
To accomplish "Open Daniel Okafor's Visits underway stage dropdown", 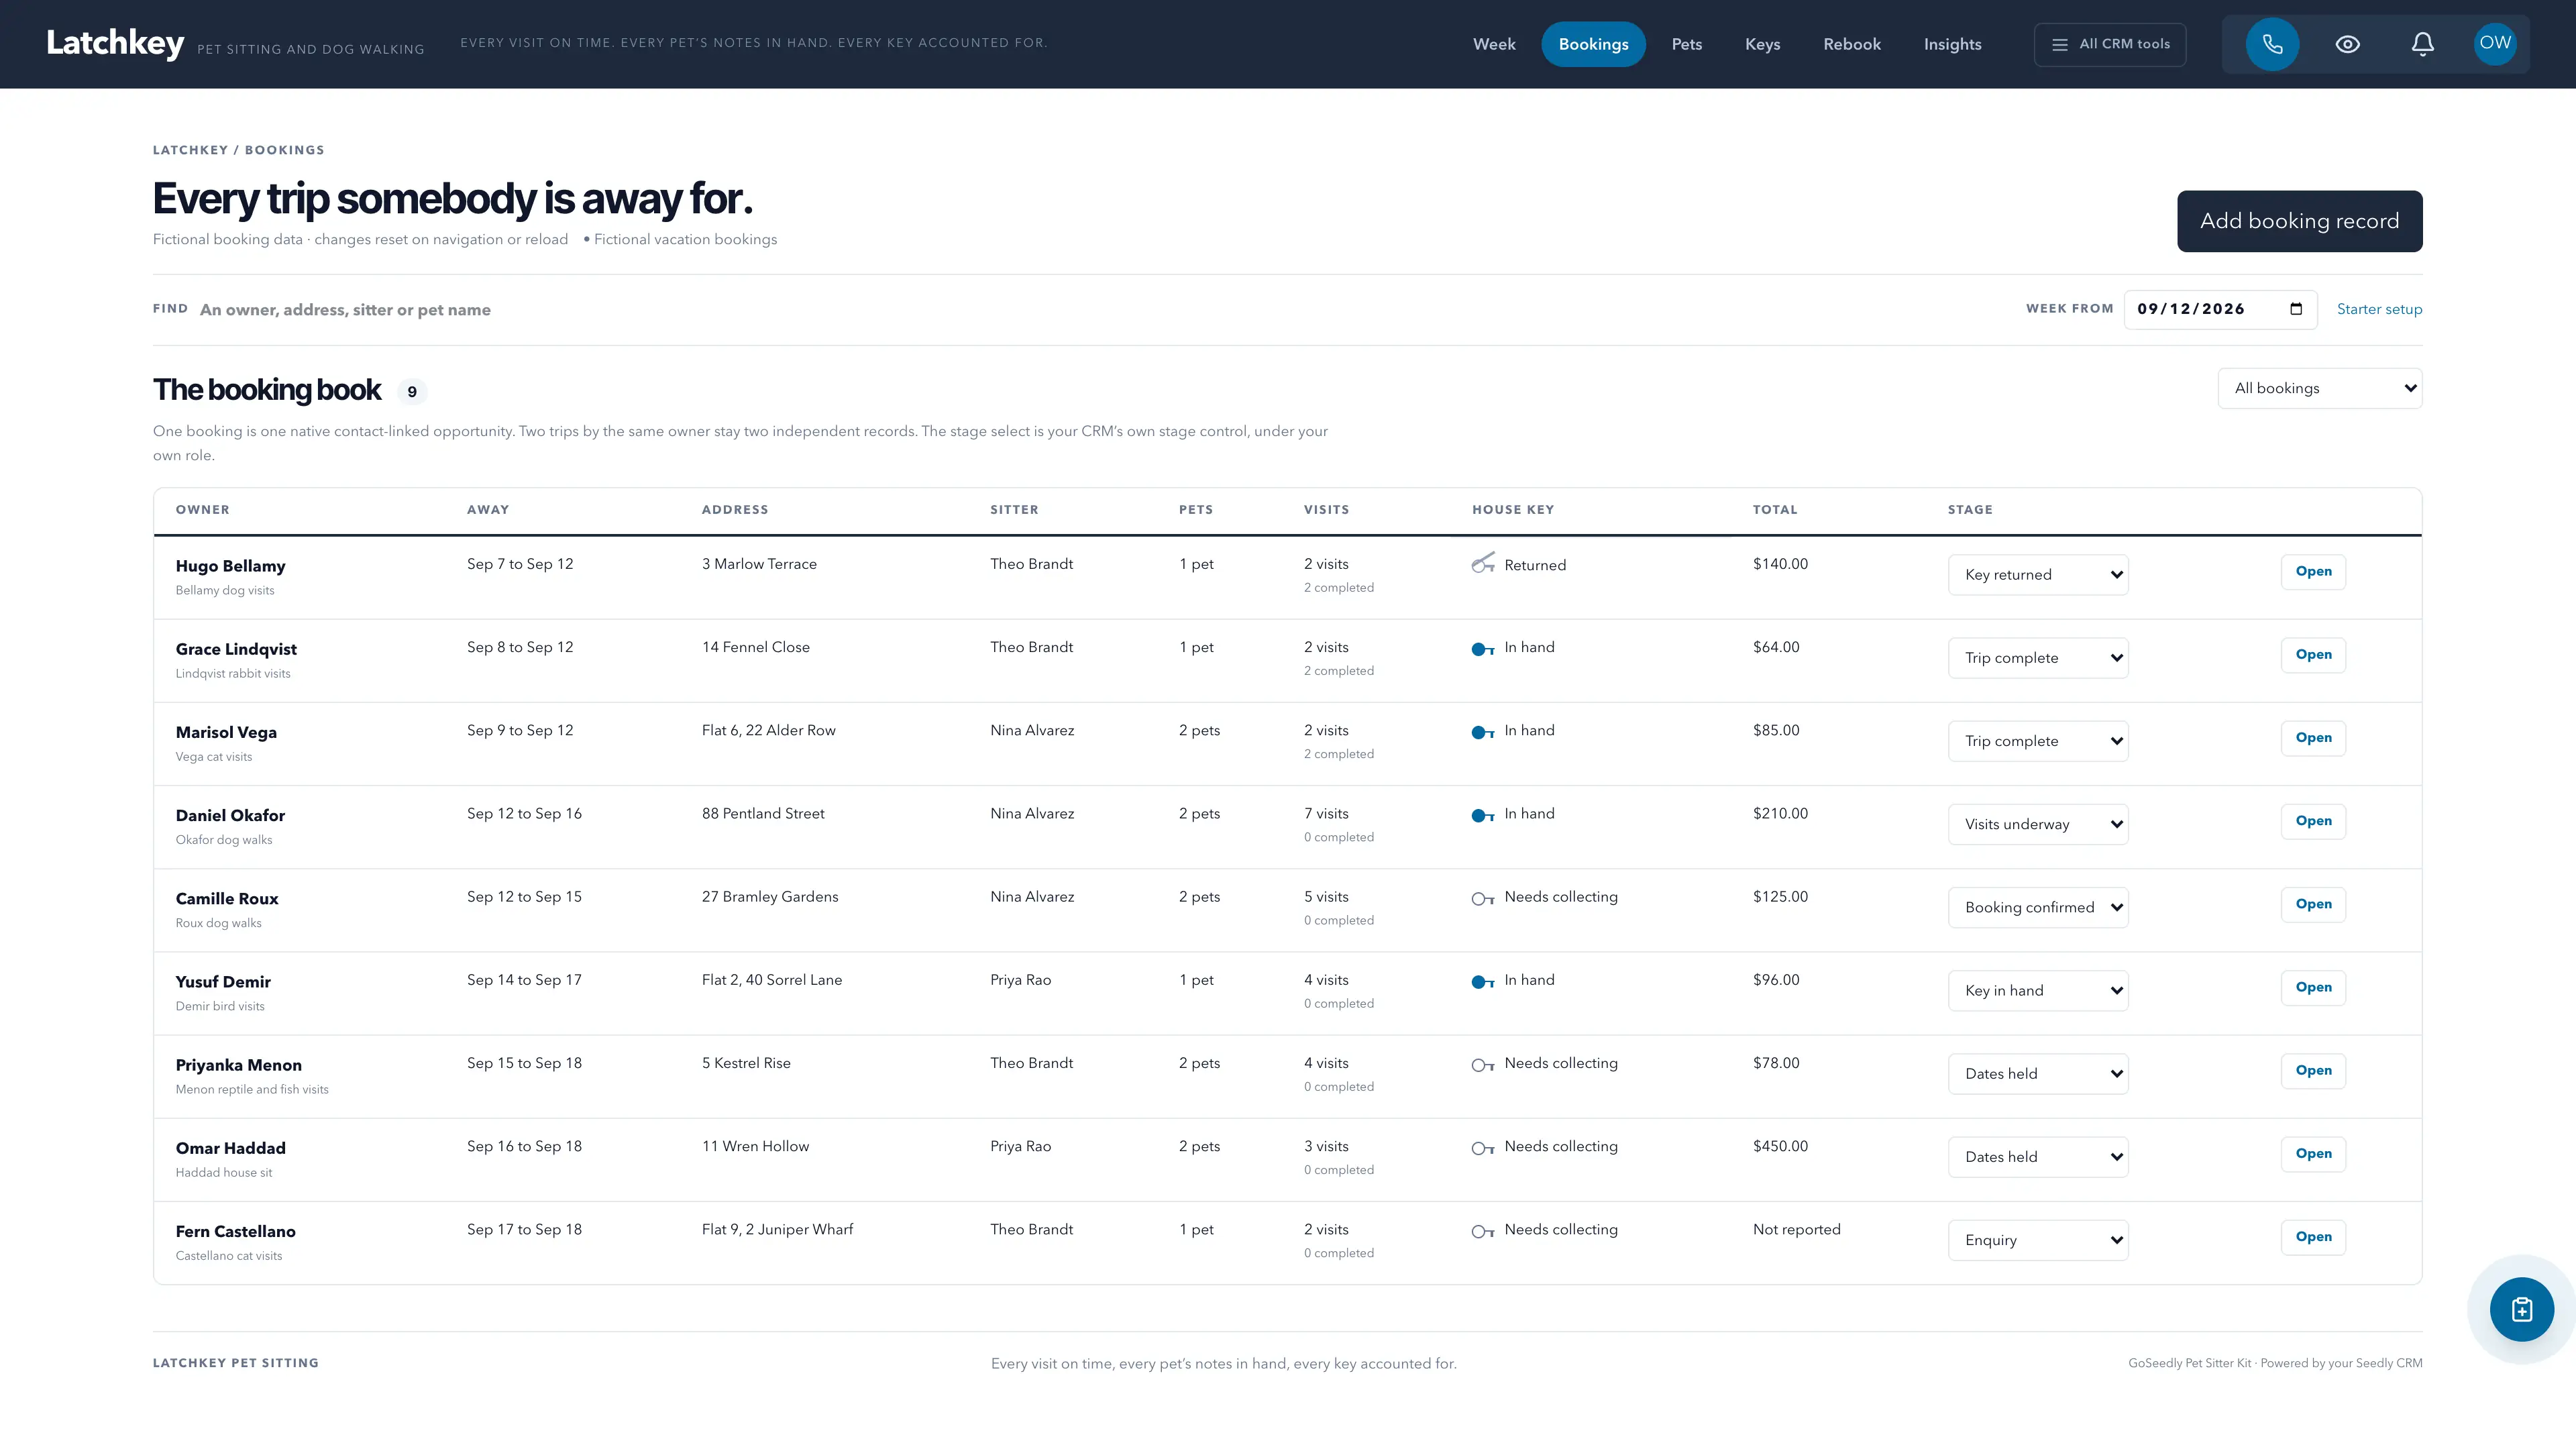I will tap(2037, 824).
